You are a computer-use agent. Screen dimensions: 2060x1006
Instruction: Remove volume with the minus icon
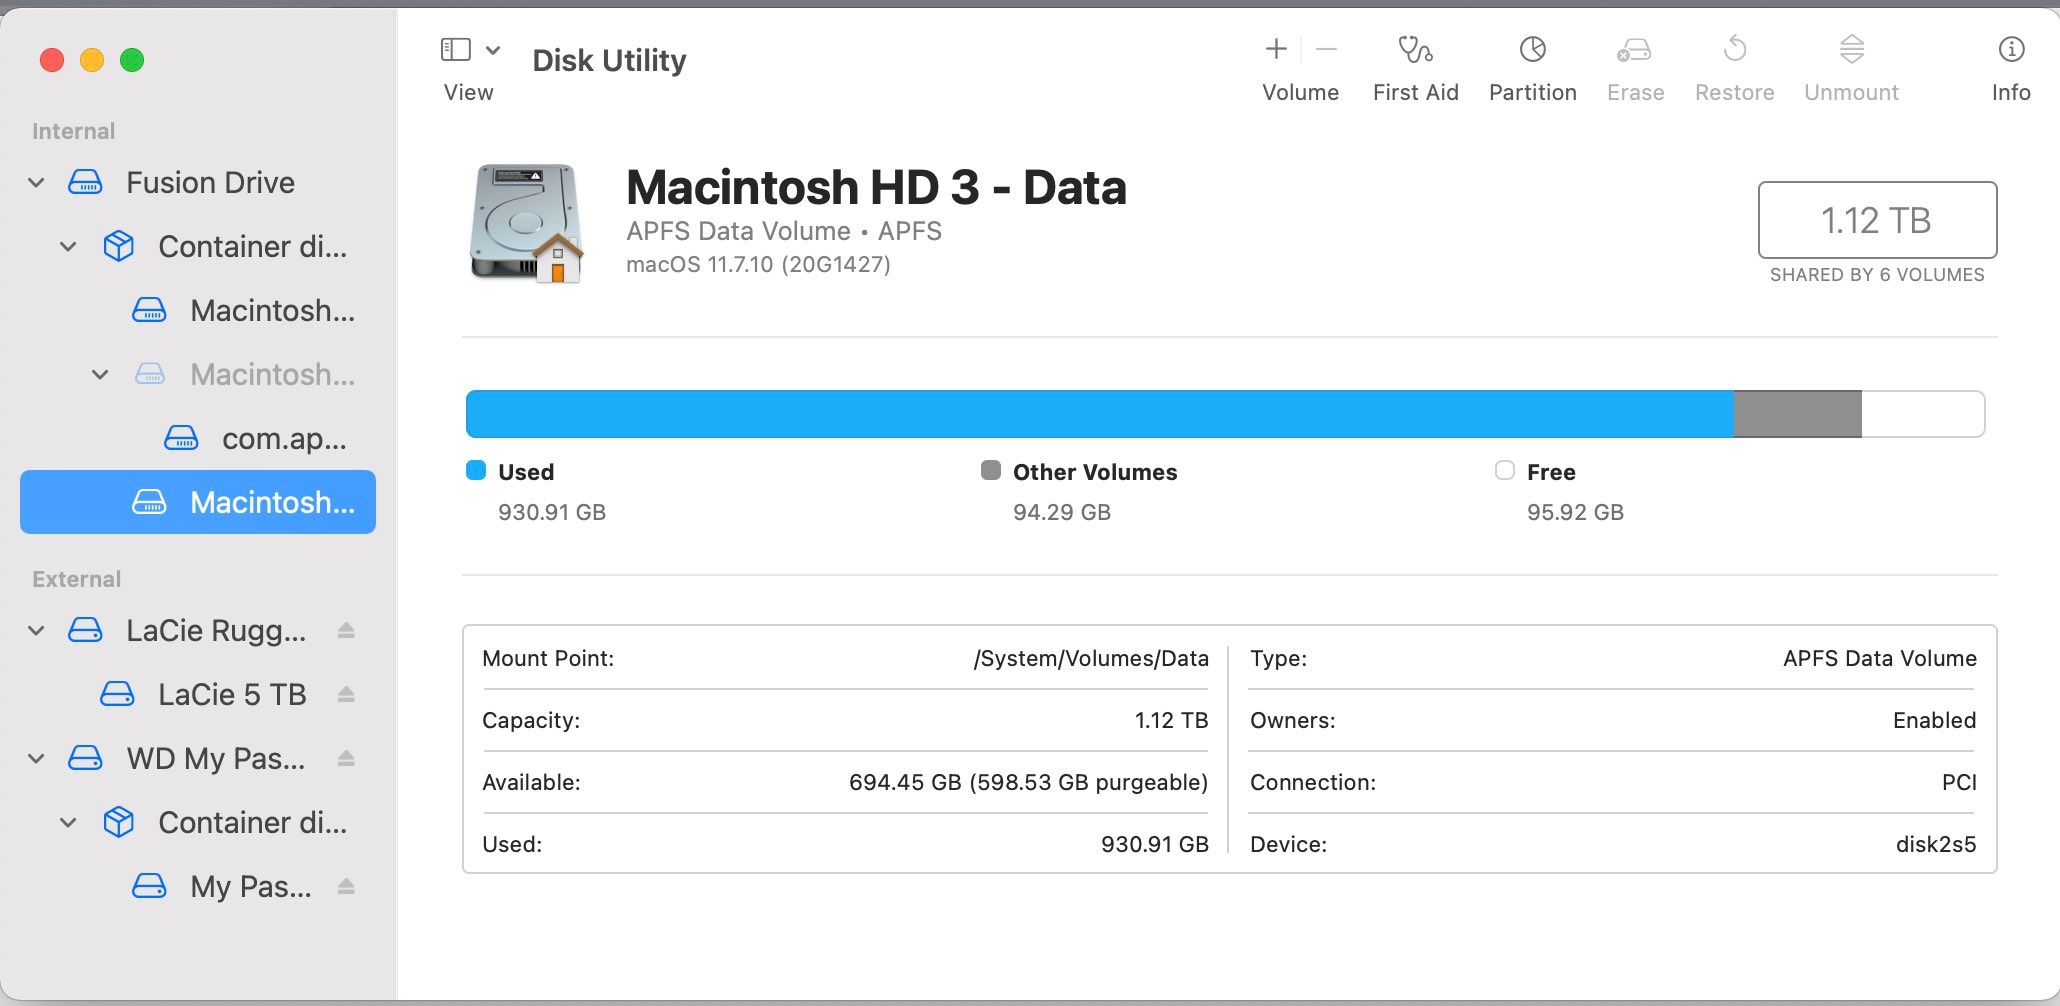pos(1326,49)
